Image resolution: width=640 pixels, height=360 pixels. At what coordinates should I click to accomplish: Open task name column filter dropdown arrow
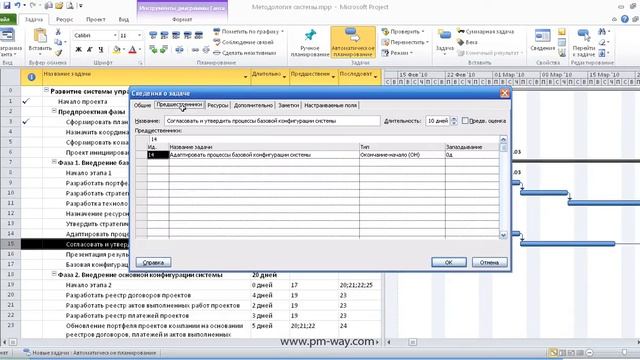[x=245, y=77]
